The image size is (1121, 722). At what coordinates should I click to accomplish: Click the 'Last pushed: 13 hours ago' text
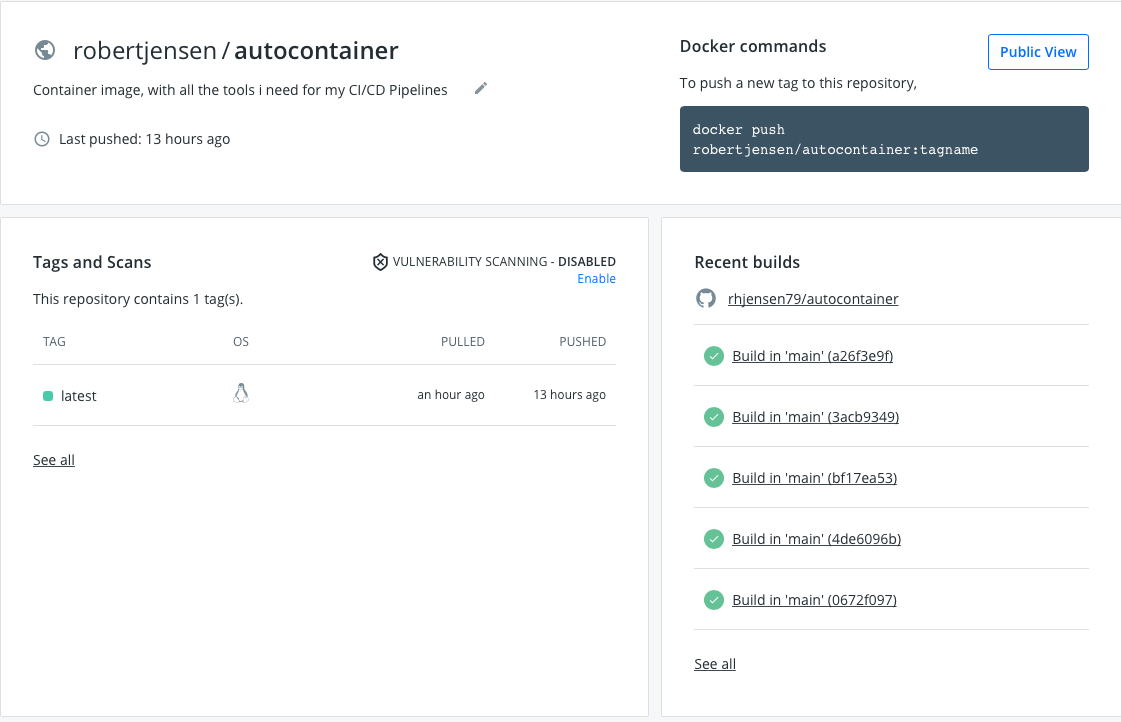[144, 139]
